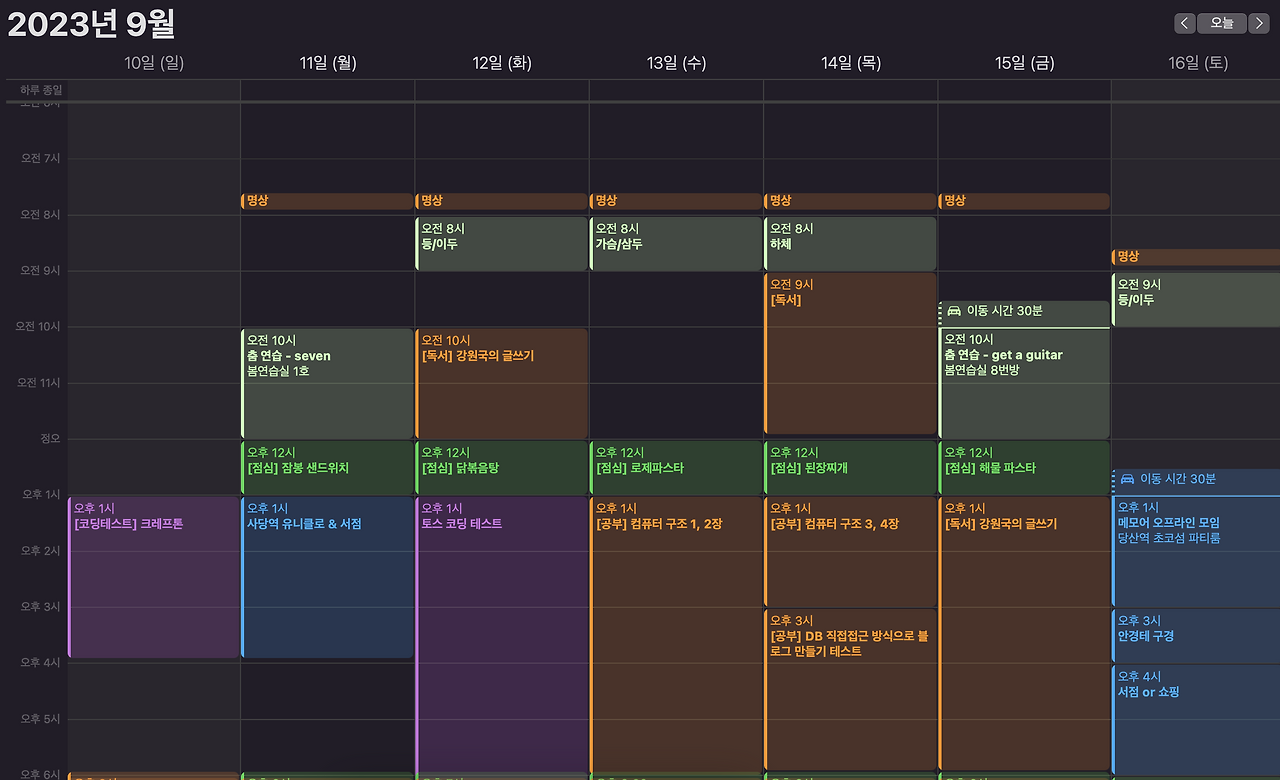The width and height of the screenshot is (1280, 780).
Task: Click the car icon on Saturday's travel time event
Action: tap(1129, 479)
